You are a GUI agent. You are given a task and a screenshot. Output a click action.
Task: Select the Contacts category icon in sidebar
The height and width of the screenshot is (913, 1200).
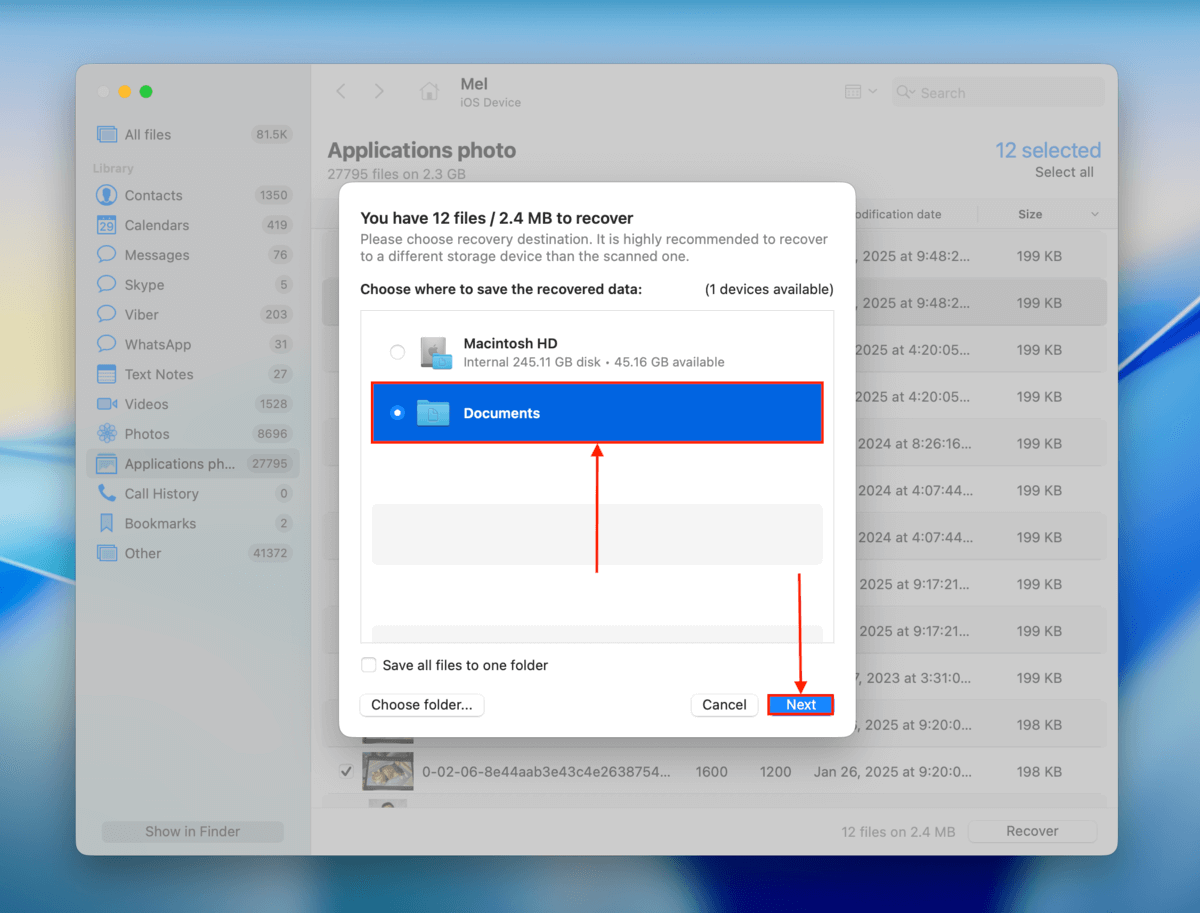pyautogui.click(x=107, y=195)
